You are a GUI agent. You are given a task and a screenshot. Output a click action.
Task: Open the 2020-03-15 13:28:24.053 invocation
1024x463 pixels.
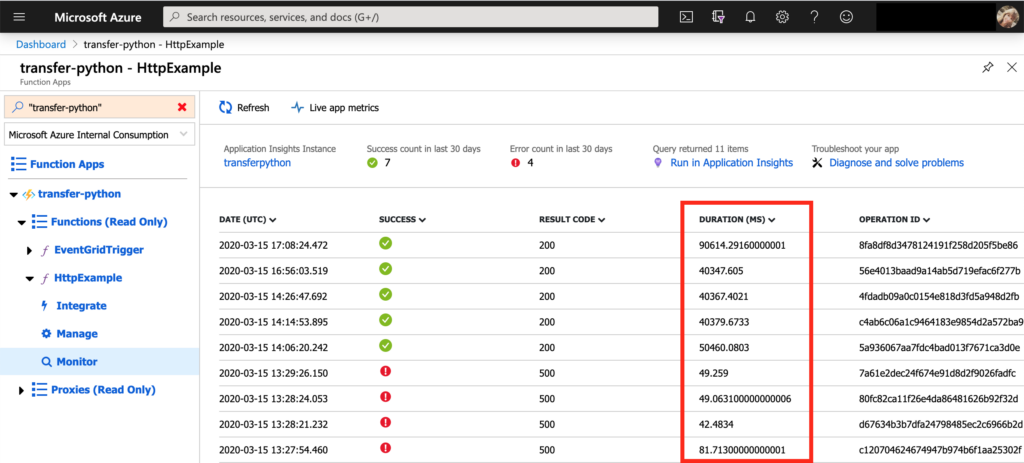click(273, 399)
